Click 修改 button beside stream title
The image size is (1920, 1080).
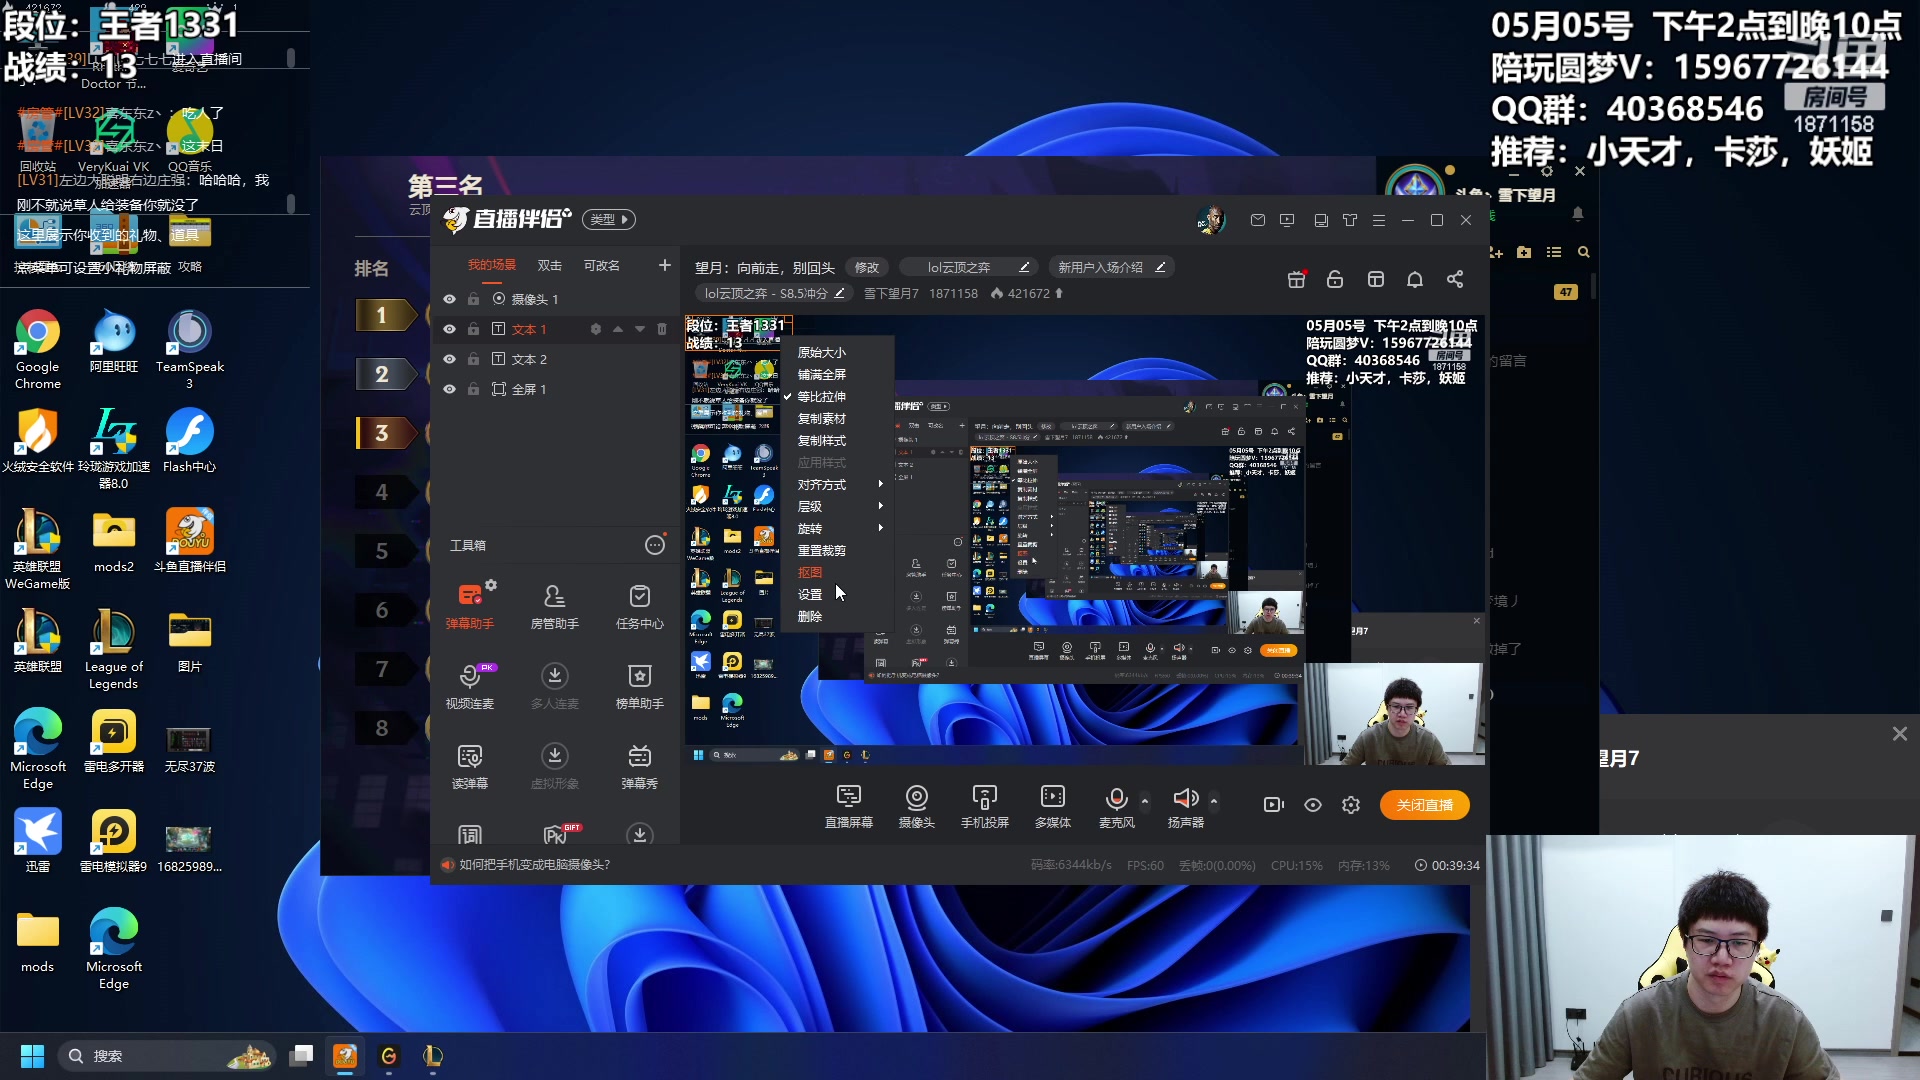867,268
